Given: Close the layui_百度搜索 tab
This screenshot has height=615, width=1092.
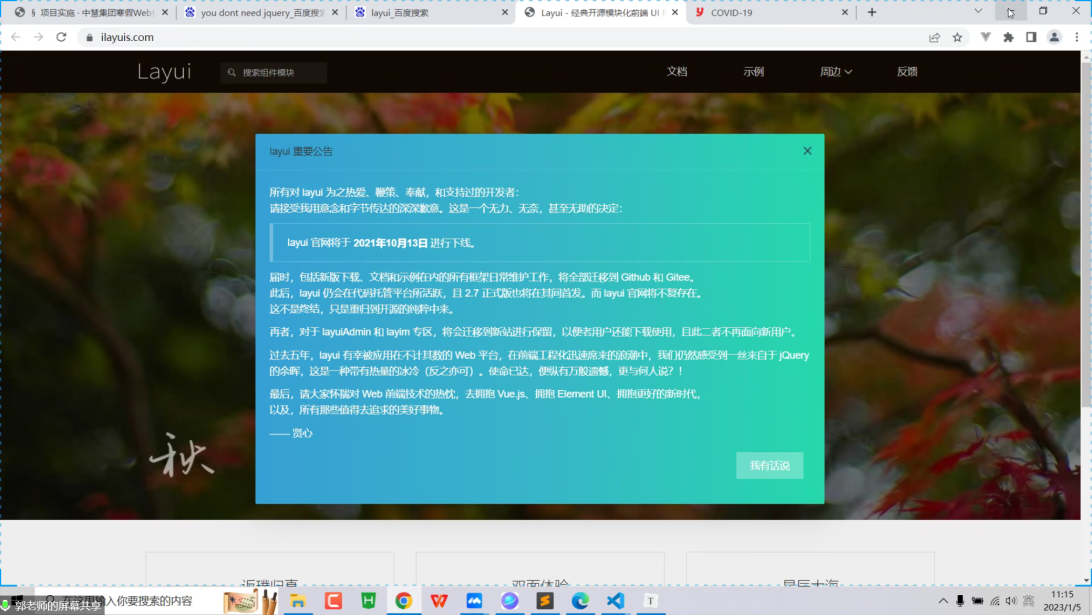Looking at the screenshot, I should tap(505, 13).
